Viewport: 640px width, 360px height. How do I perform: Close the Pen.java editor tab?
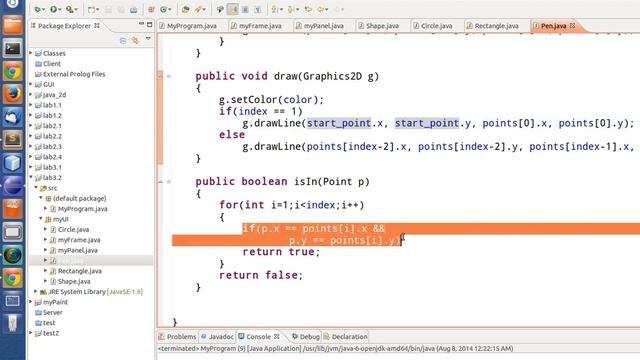pyautogui.click(x=573, y=25)
